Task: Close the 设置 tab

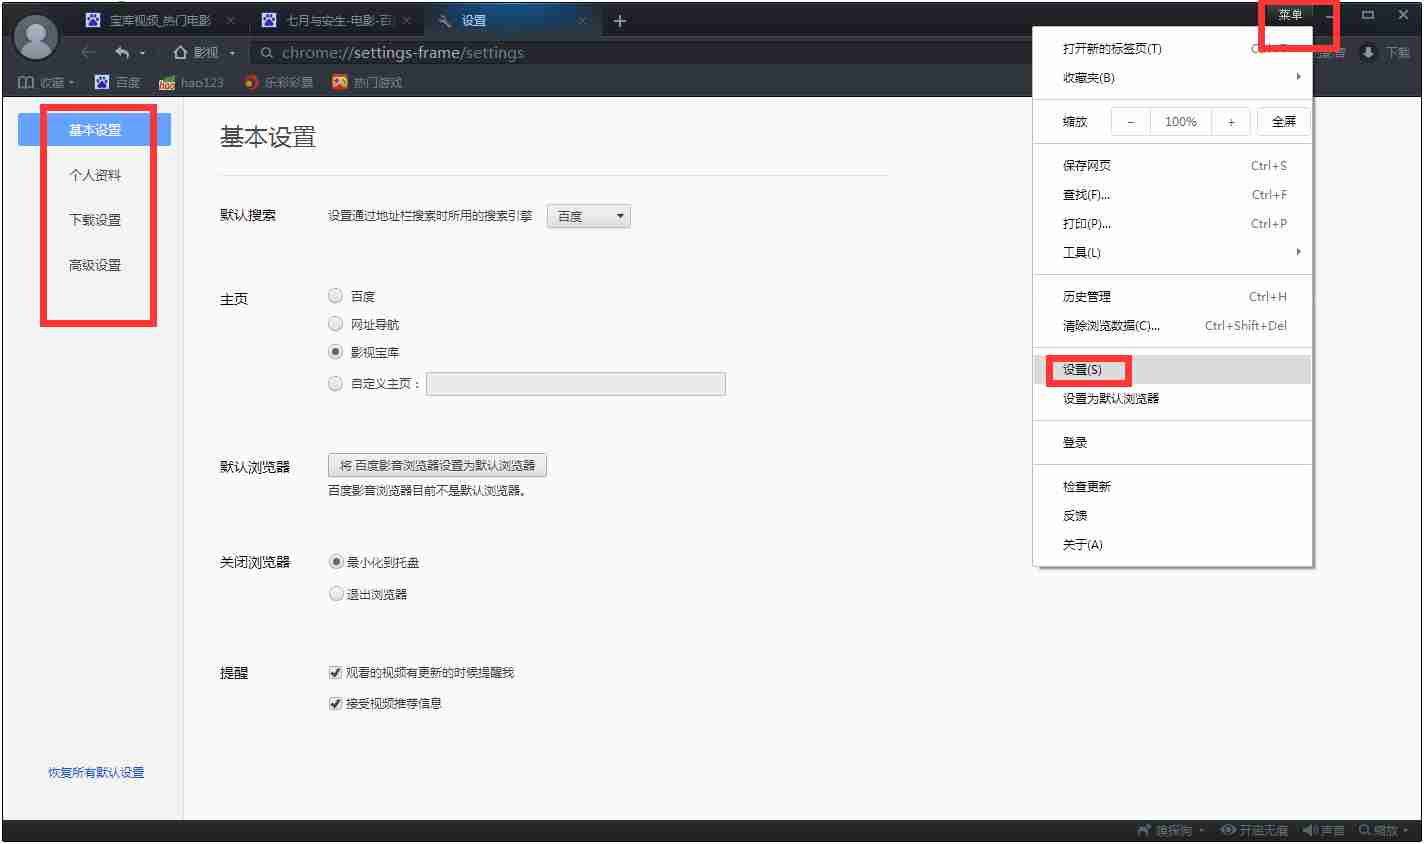Action: click(x=582, y=20)
